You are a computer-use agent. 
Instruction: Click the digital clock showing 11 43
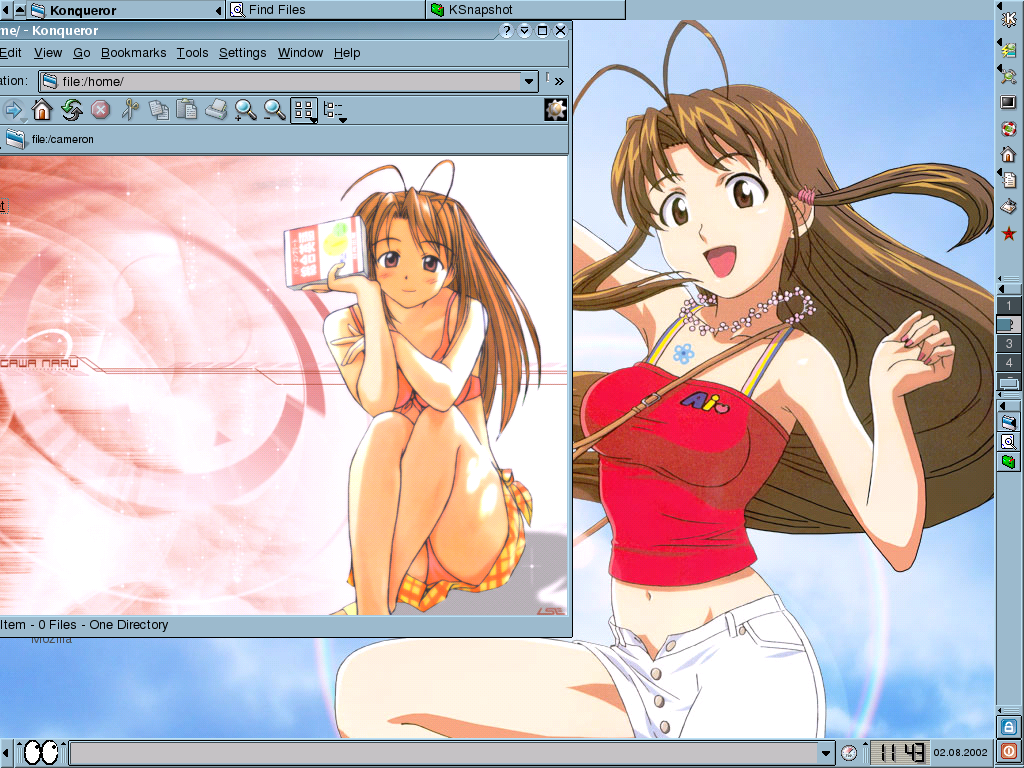[x=901, y=753]
